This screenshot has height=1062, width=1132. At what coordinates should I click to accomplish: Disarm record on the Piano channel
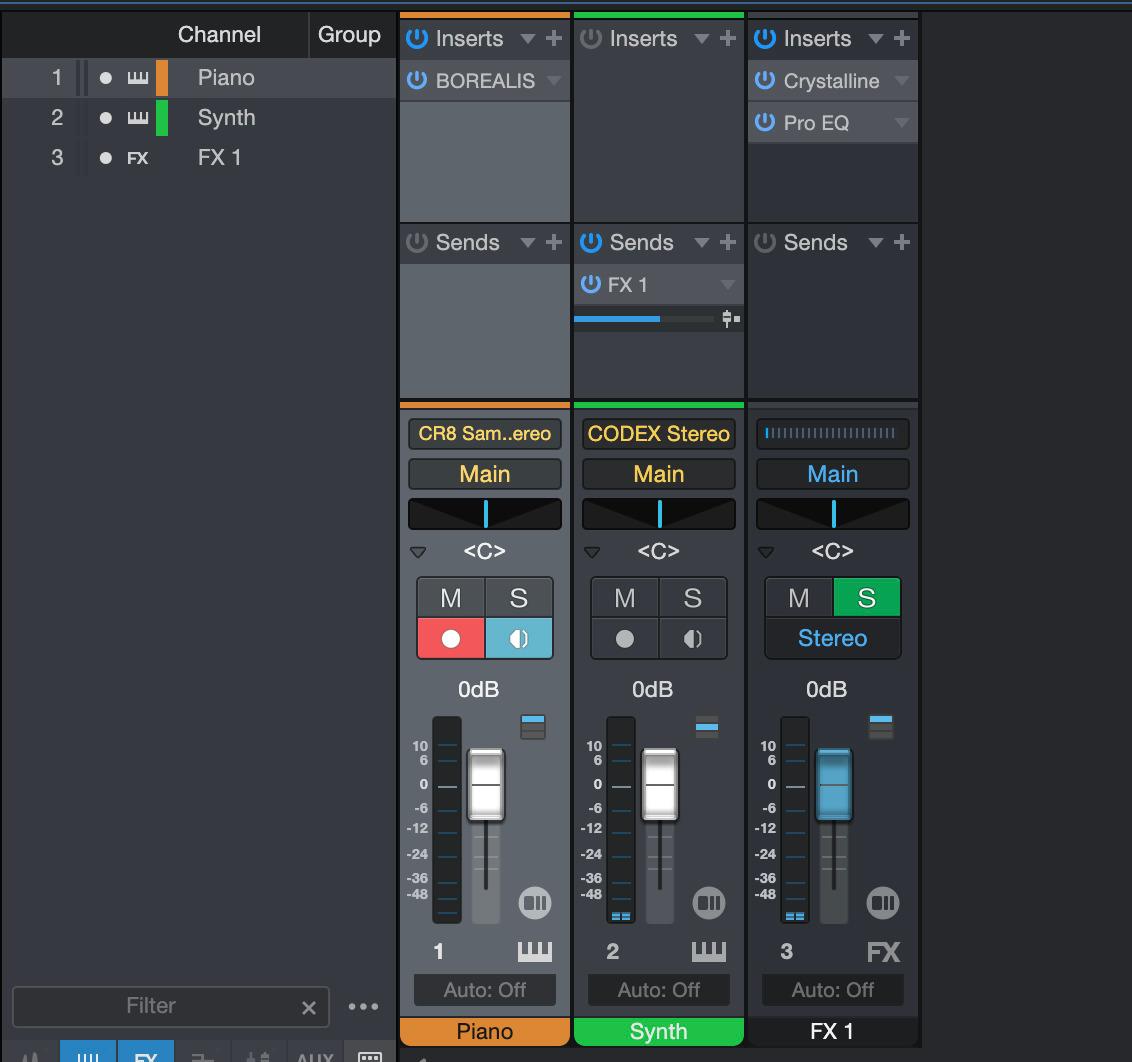pos(450,638)
